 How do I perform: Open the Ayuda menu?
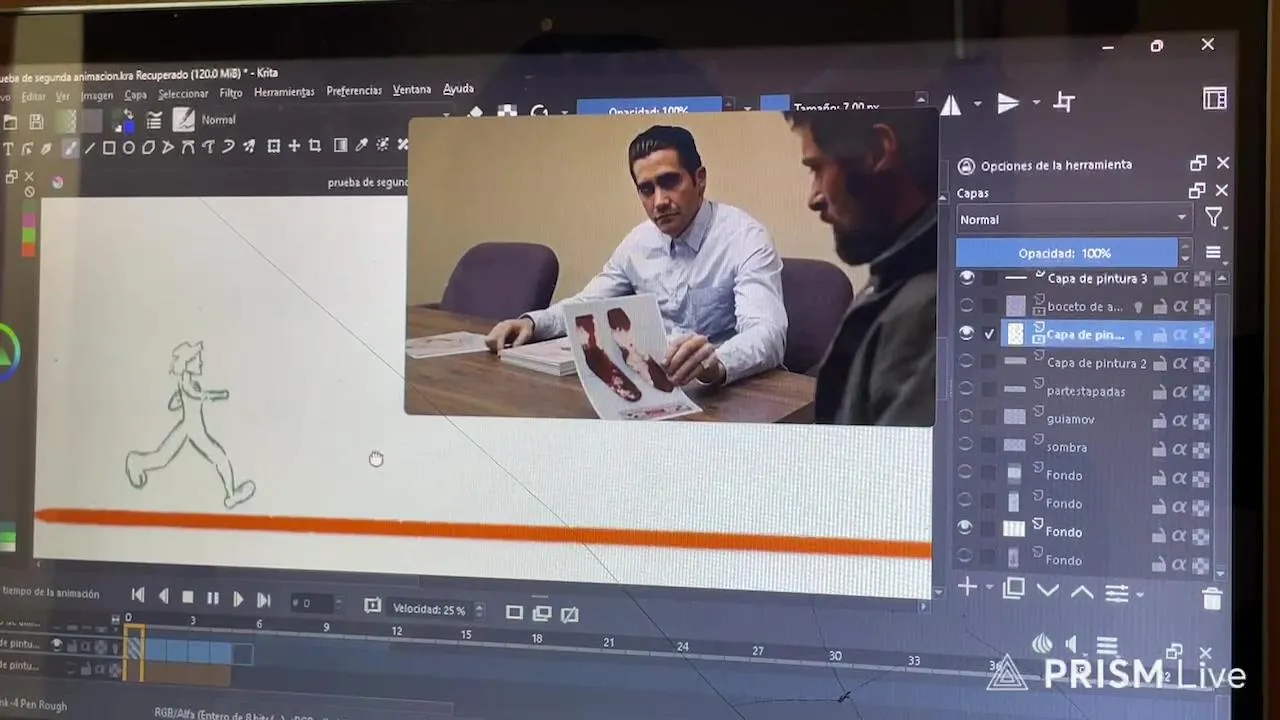[458, 89]
